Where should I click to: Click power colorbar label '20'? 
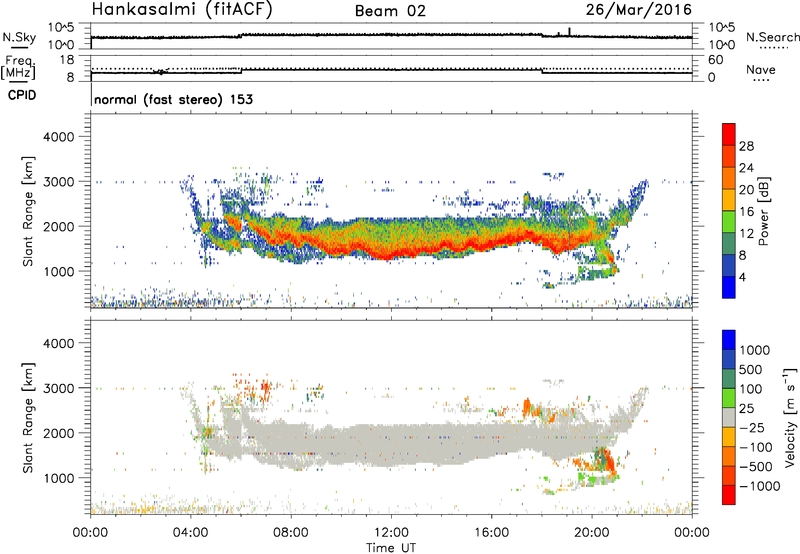coord(746,190)
